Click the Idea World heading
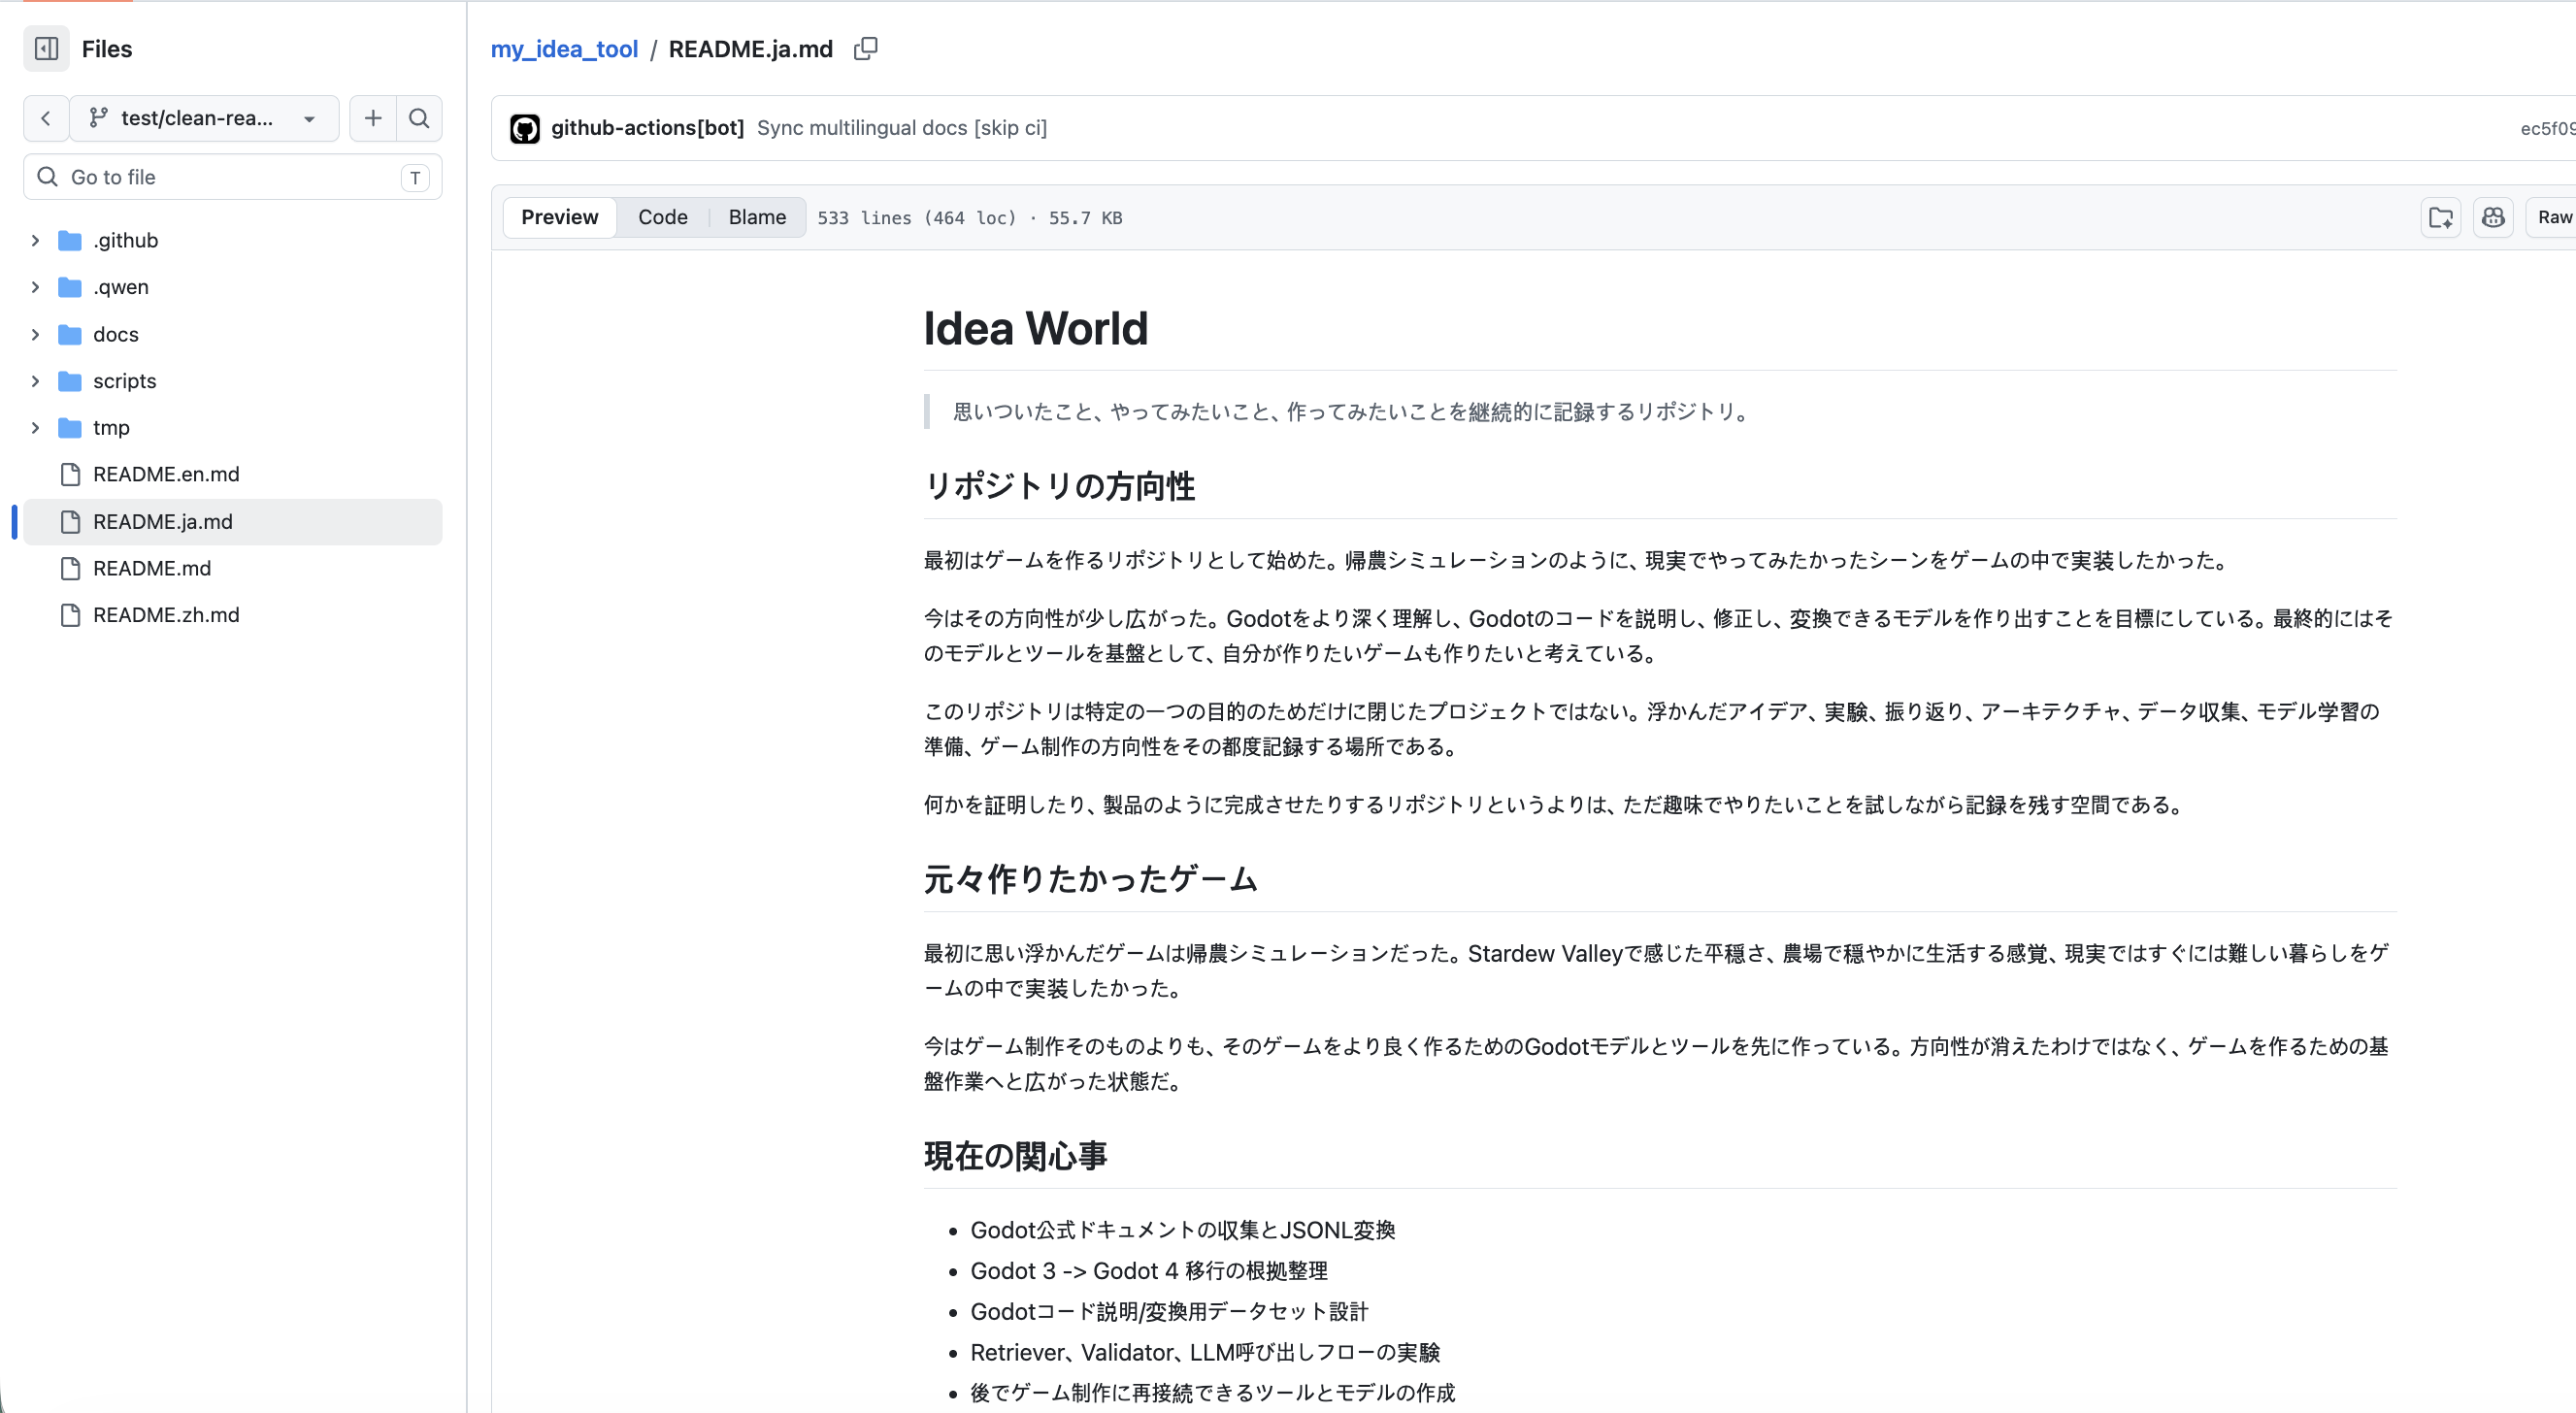This screenshot has width=2576, height=1413. pyautogui.click(x=1035, y=328)
